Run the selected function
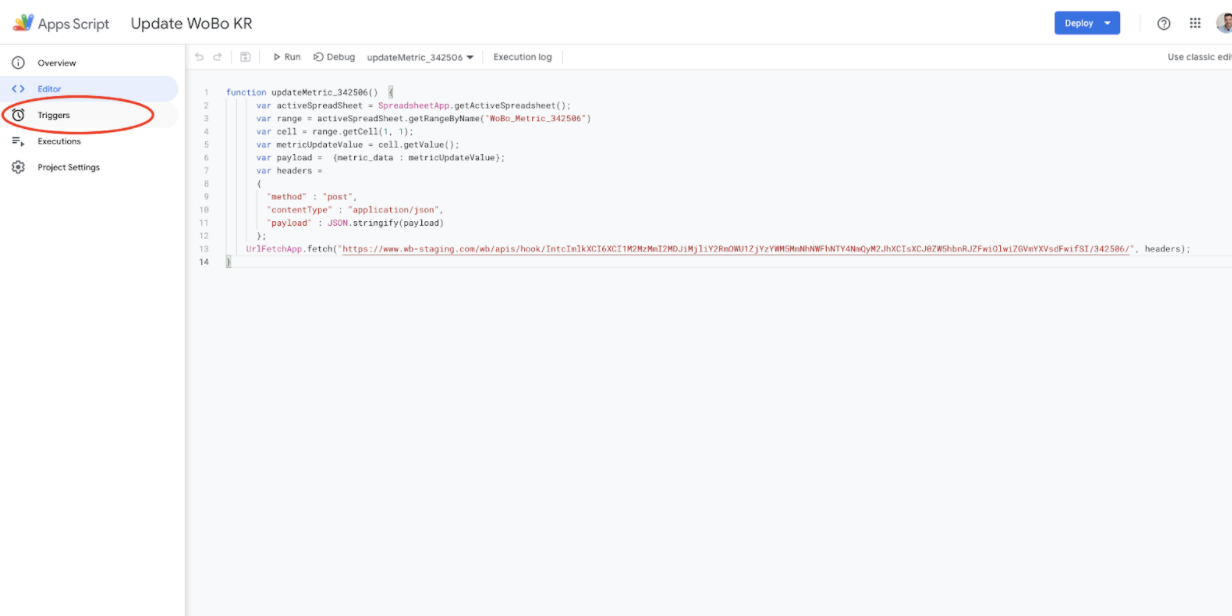 (287, 57)
